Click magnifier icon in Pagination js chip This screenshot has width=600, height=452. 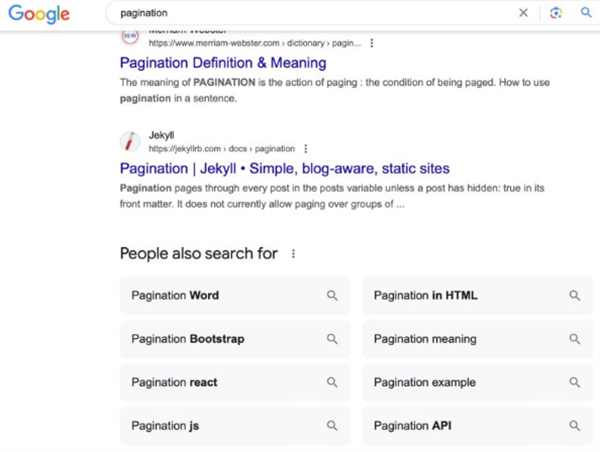(x=332, y=426)
